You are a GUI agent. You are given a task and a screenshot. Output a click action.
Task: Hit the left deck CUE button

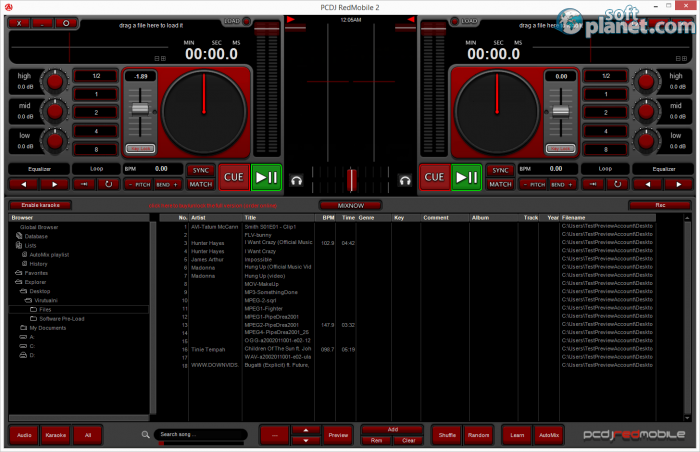(x=233, y=177)
